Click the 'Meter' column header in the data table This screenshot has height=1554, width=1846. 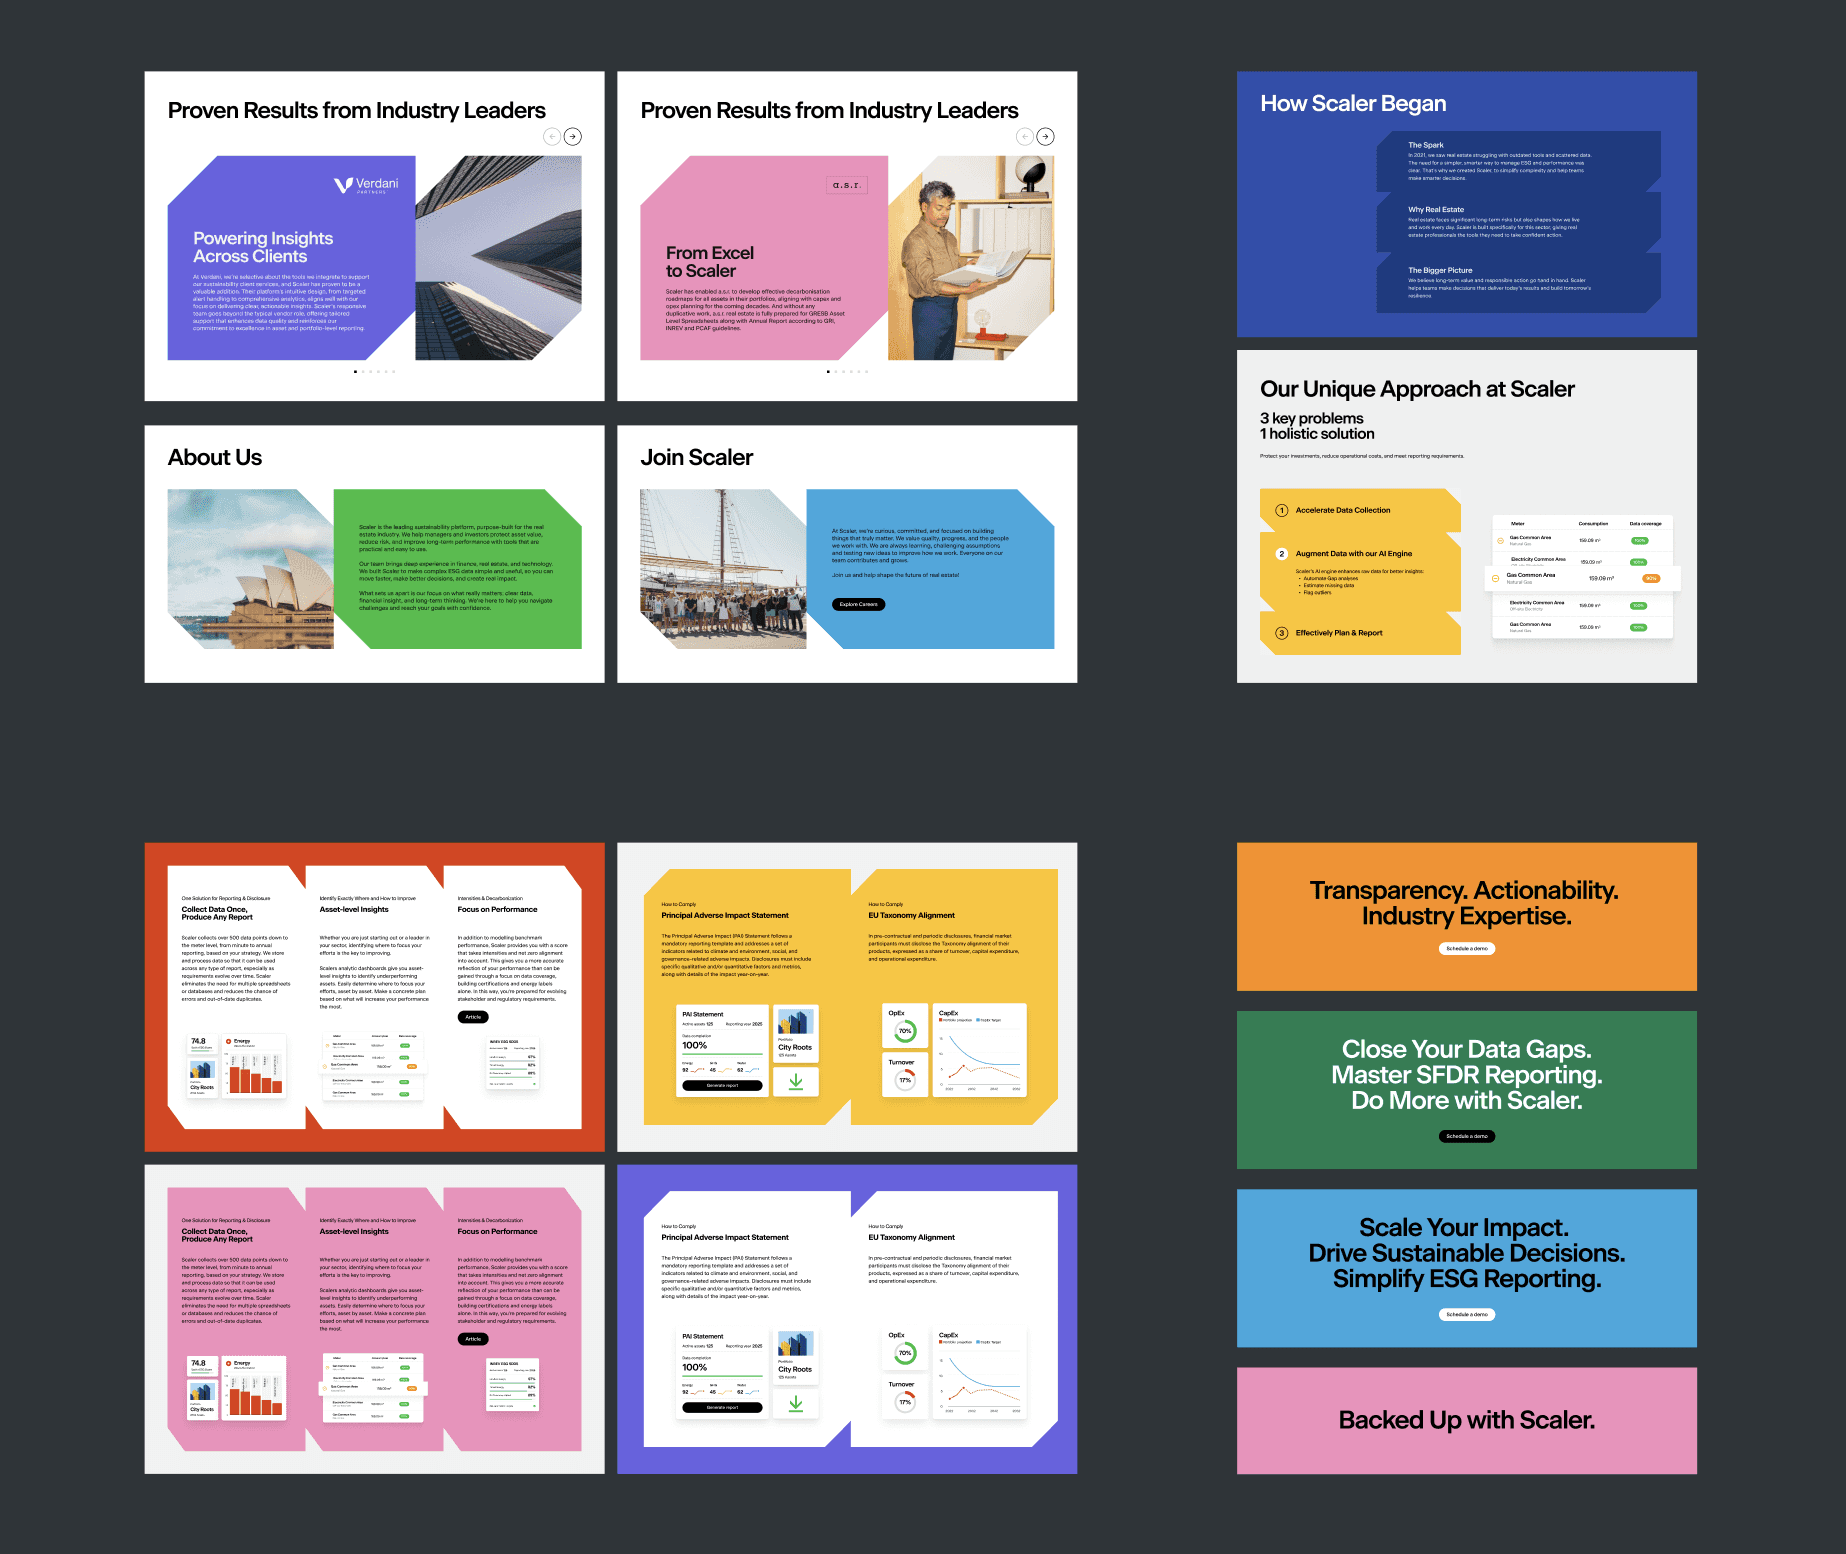tap(1517, 523)
